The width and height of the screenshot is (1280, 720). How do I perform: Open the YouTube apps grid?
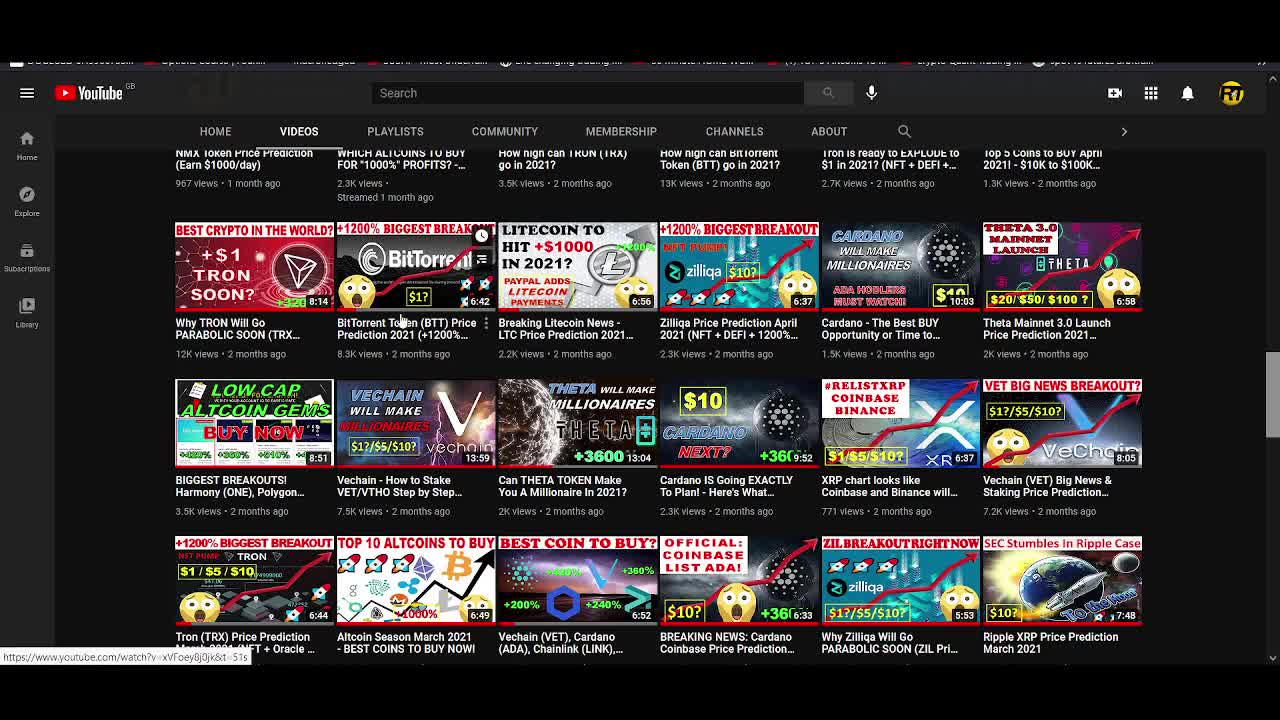tap(1151, 93)
